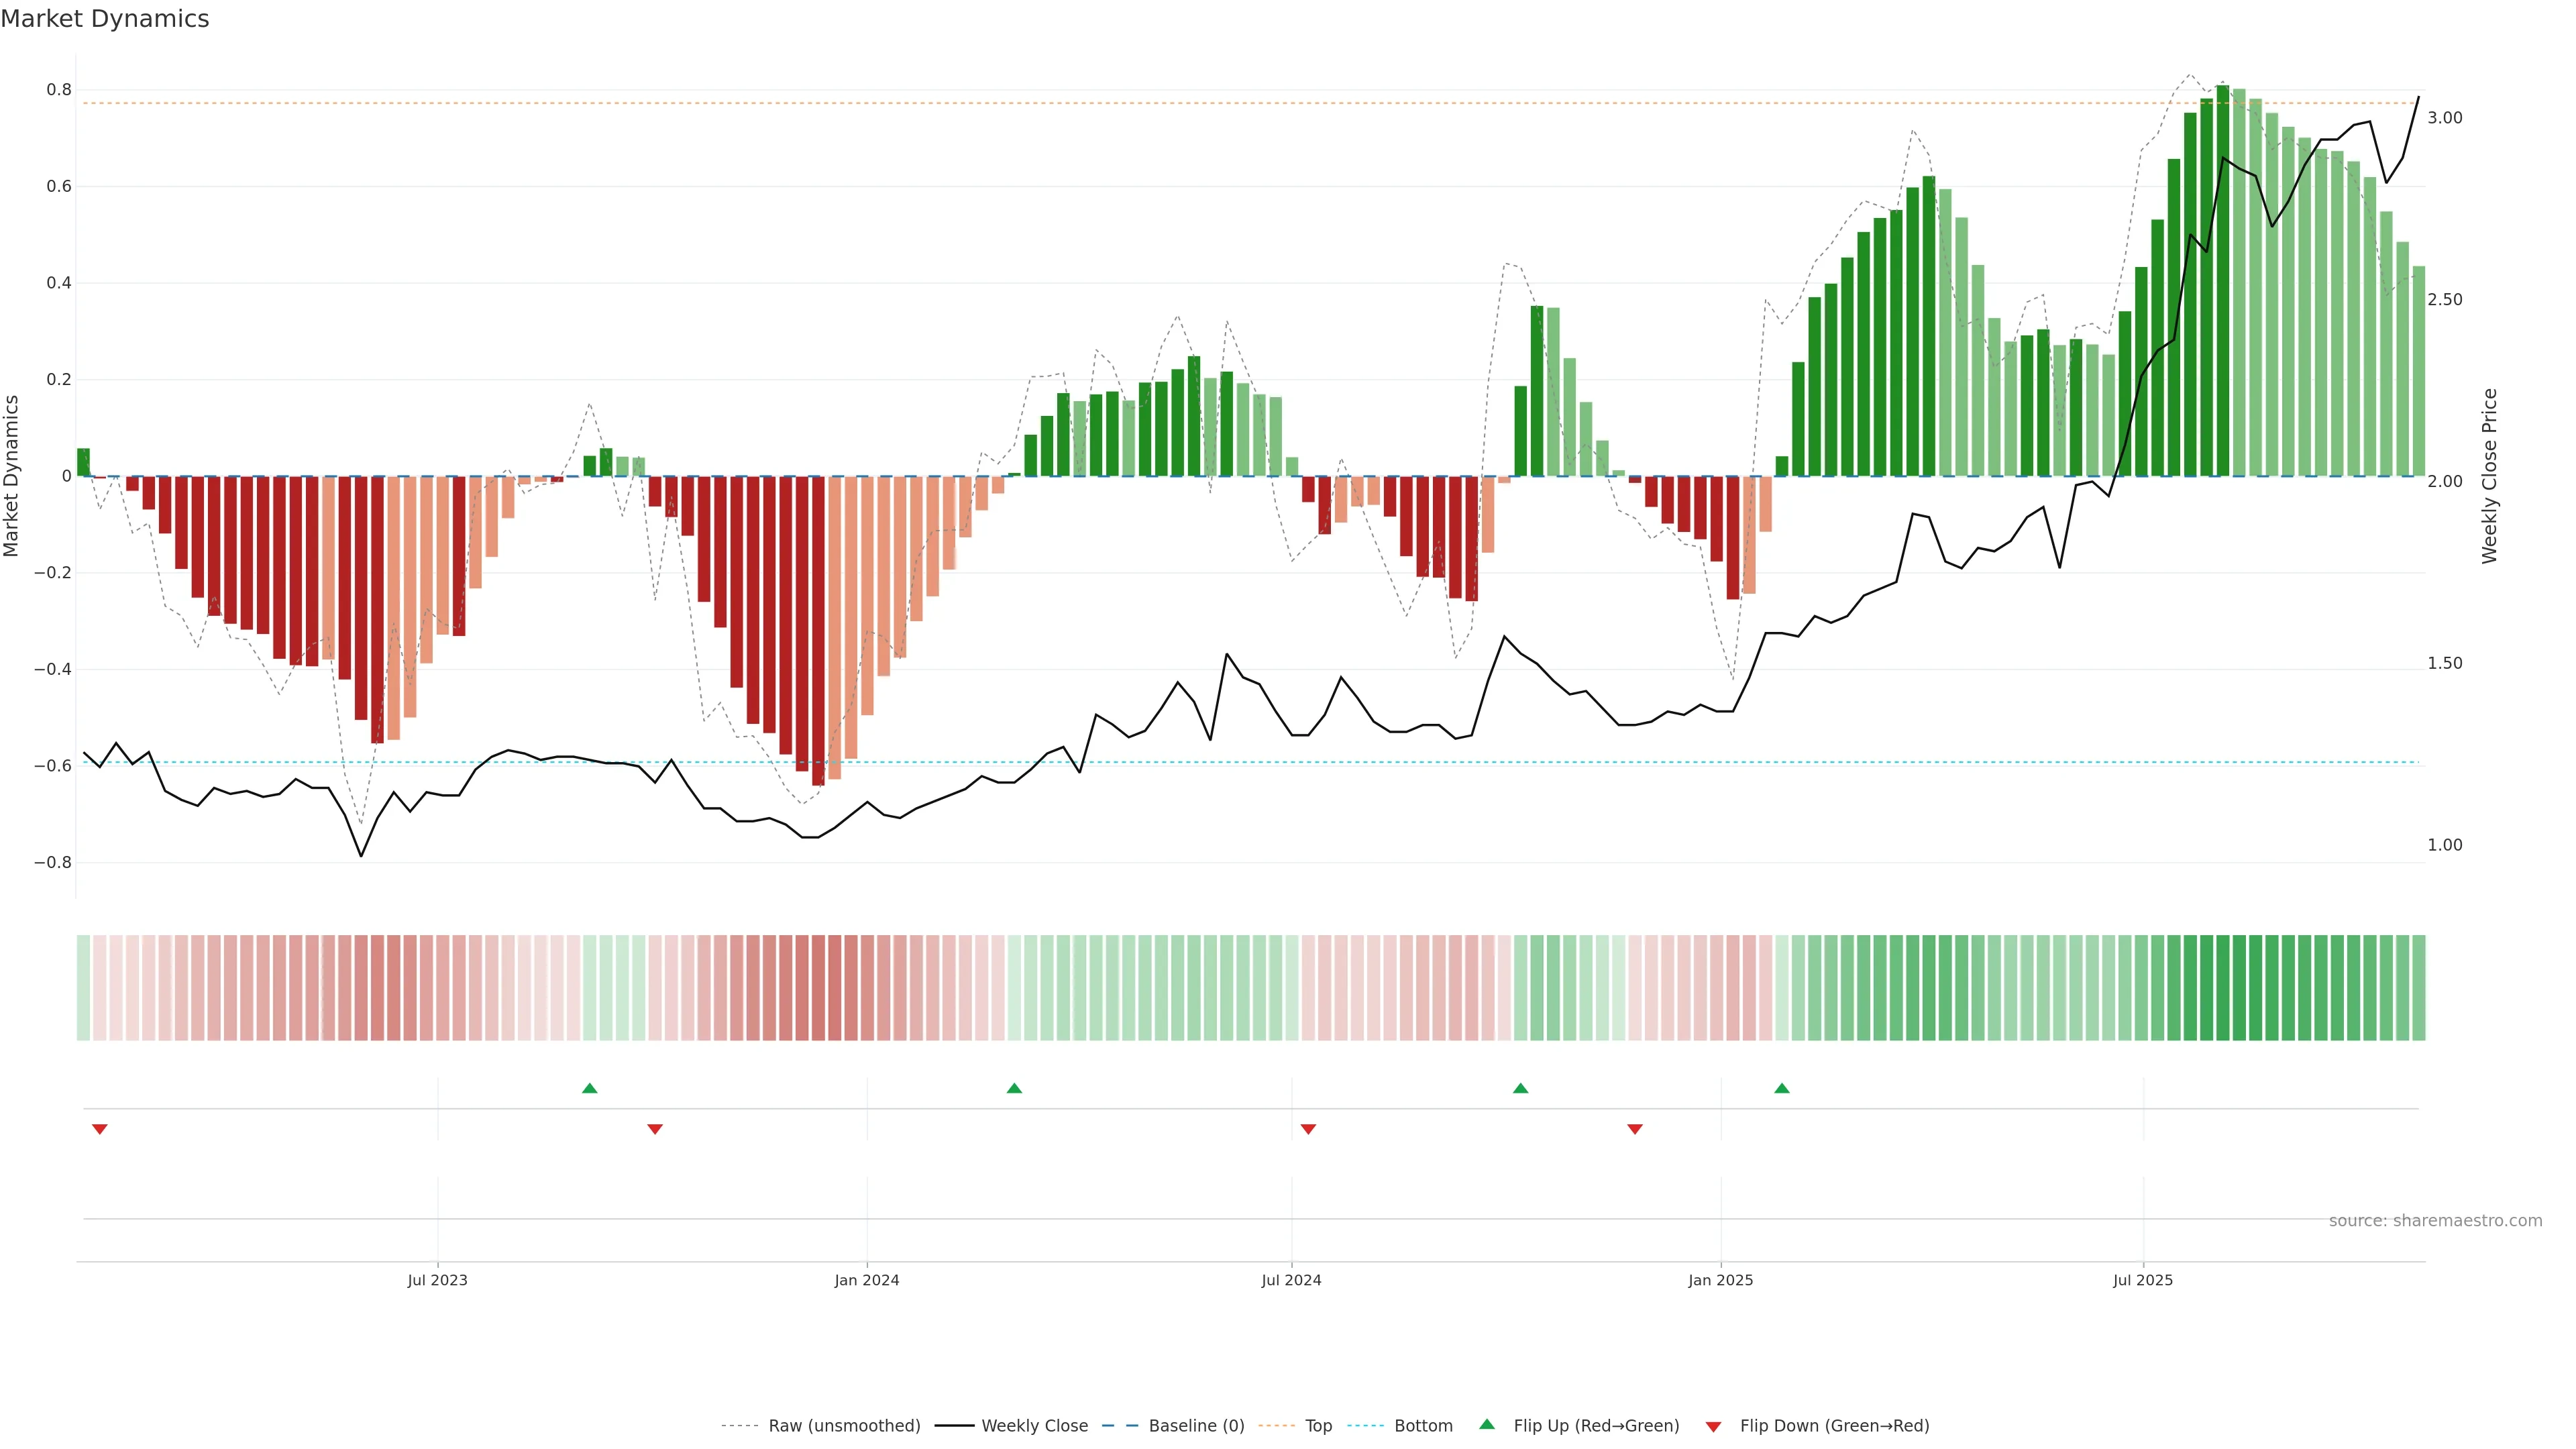Click the red flip-down marker before Jan 2025
The image size is (2576, 1449).
pyautogui.click(x=1635, y=1129)
